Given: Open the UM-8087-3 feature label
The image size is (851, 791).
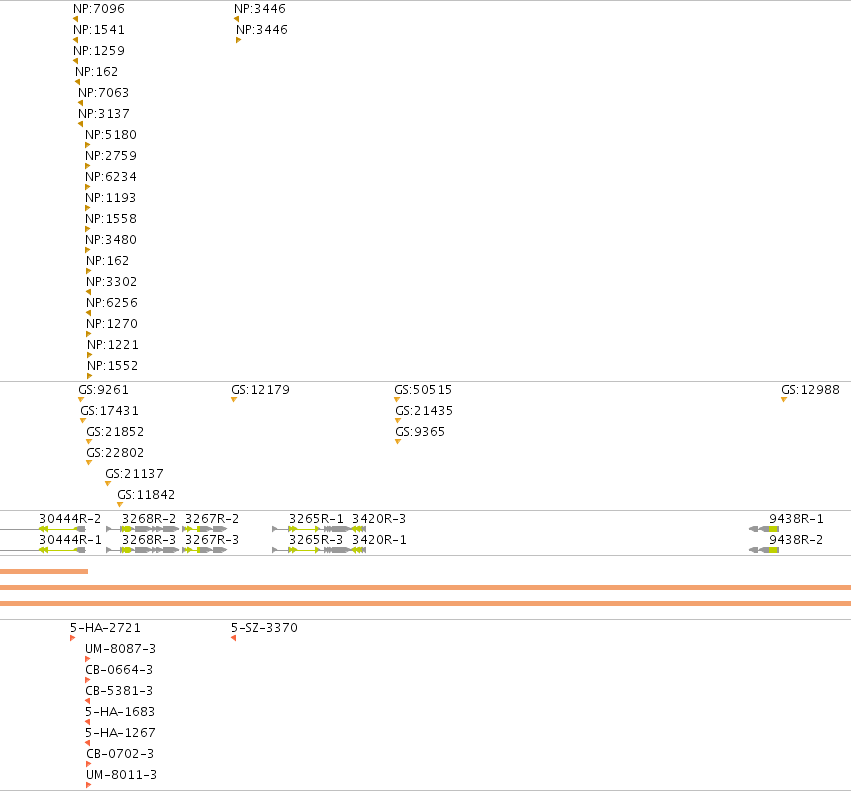Looking at the screenshot, I should tap(120, 649).
